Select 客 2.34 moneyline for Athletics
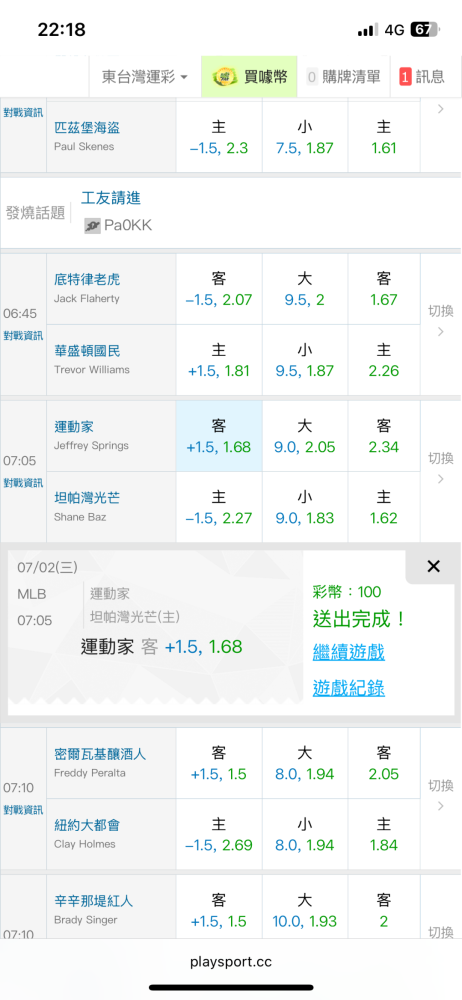 click(x=384, y=436)
